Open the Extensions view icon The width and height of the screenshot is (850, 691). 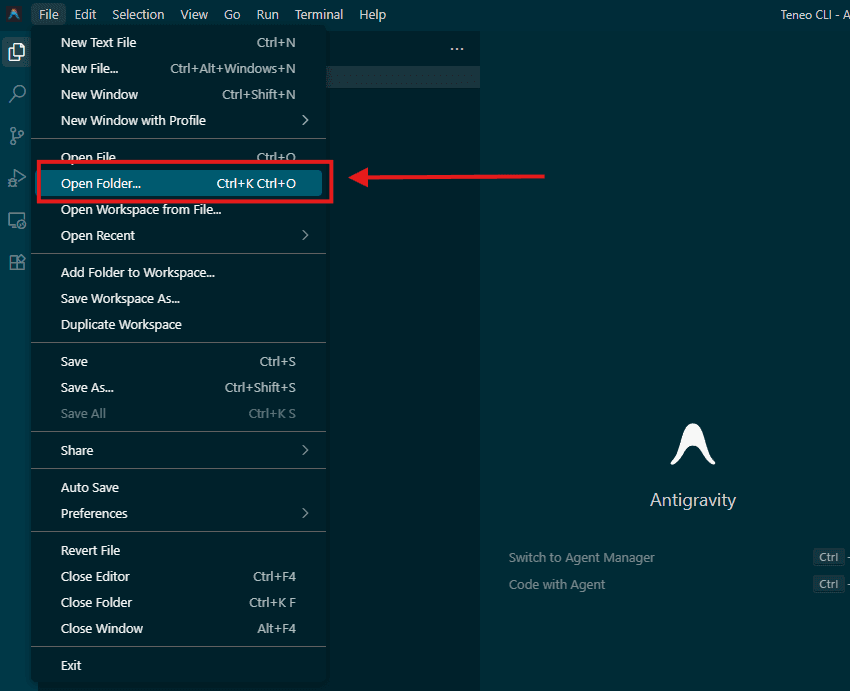17,263
